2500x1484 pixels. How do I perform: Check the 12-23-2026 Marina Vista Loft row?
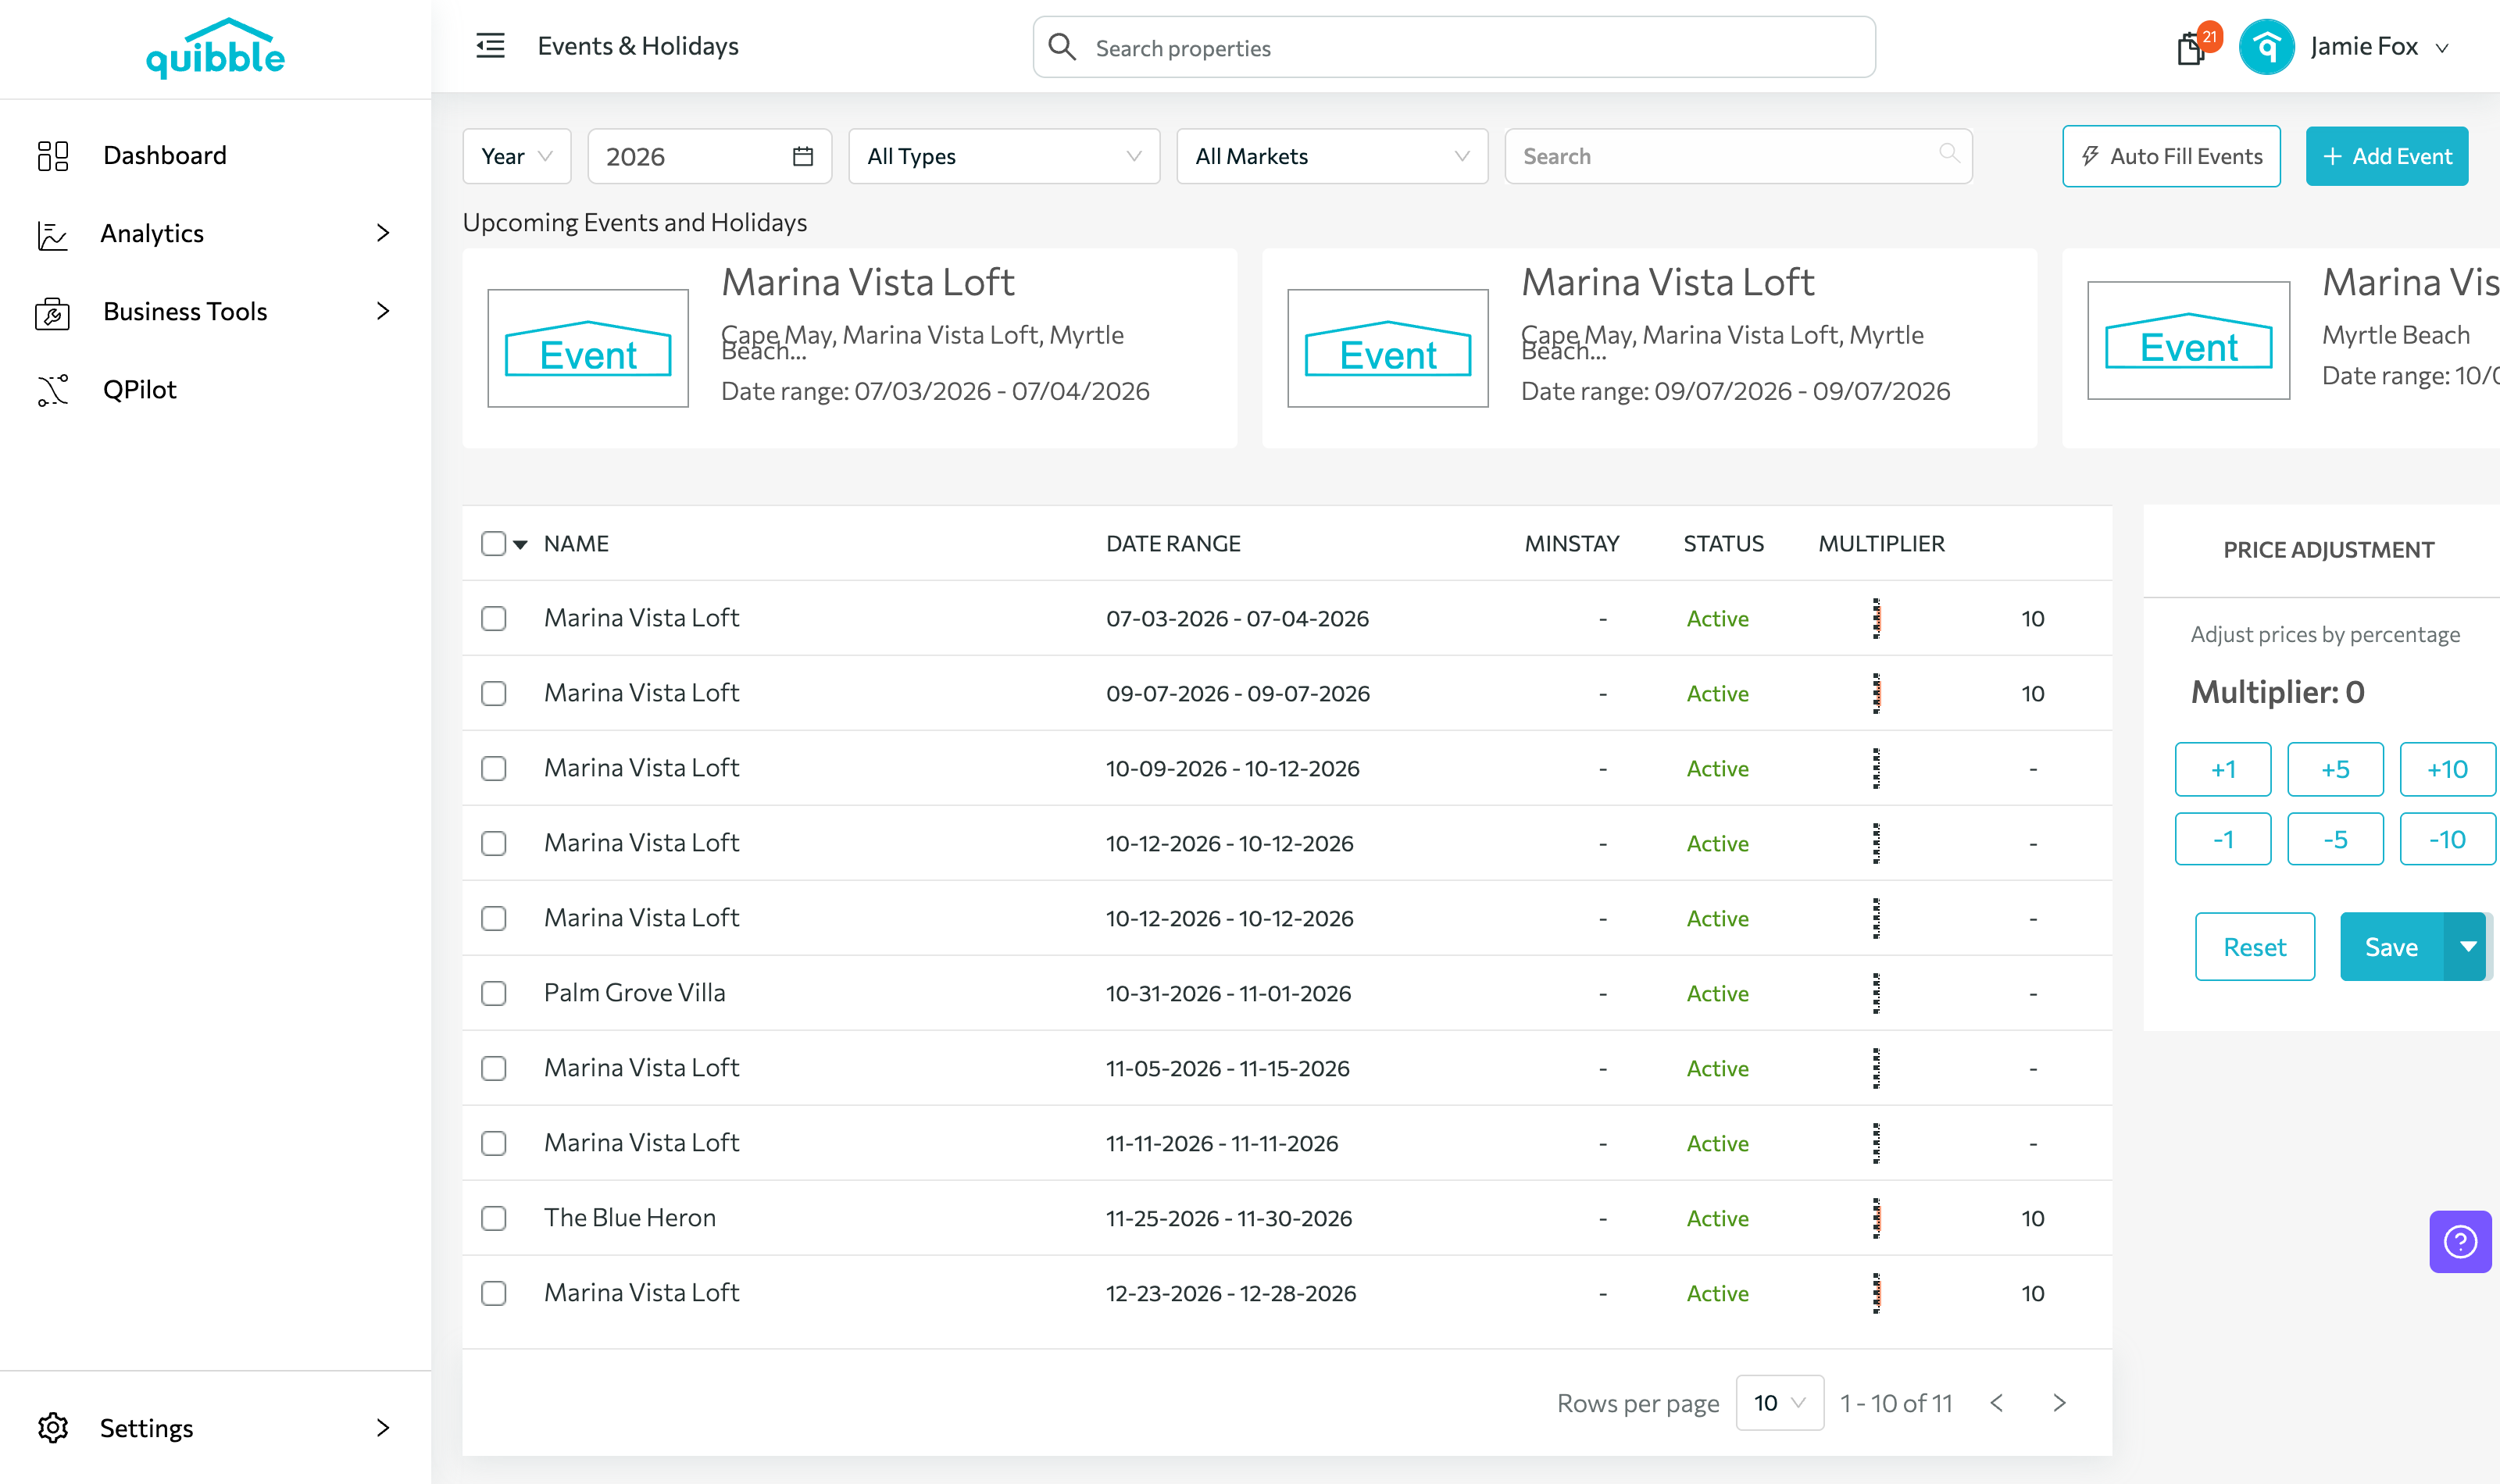coord(493,1293)
